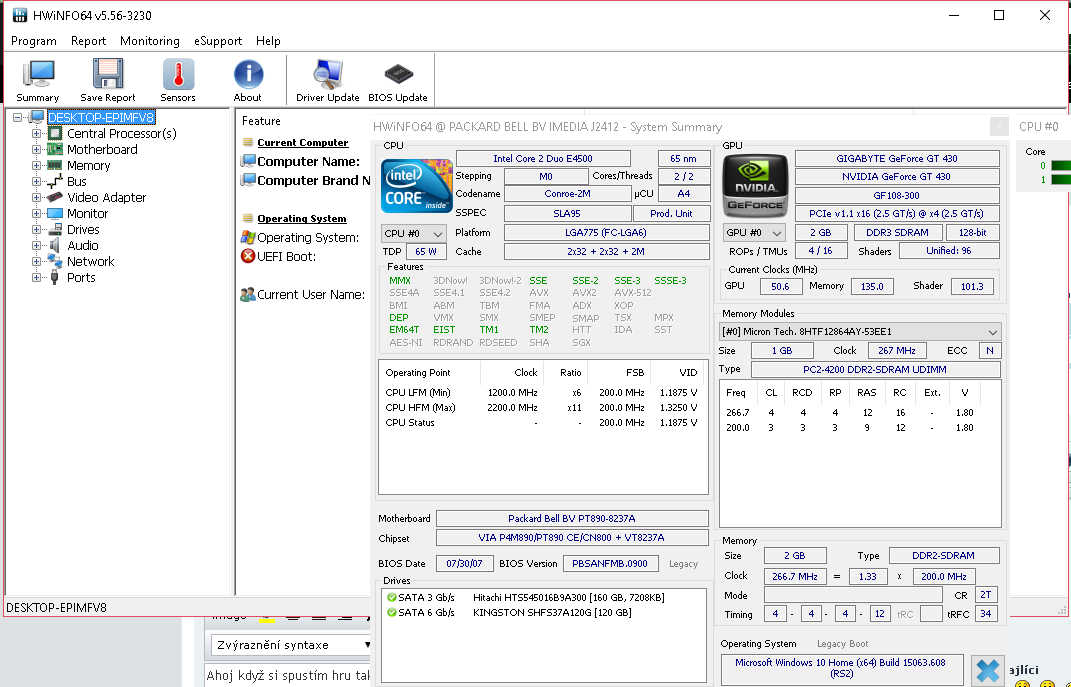
Task: Click the Packard Bell BV PT890-8237A field
Action: tap(572, 518)
